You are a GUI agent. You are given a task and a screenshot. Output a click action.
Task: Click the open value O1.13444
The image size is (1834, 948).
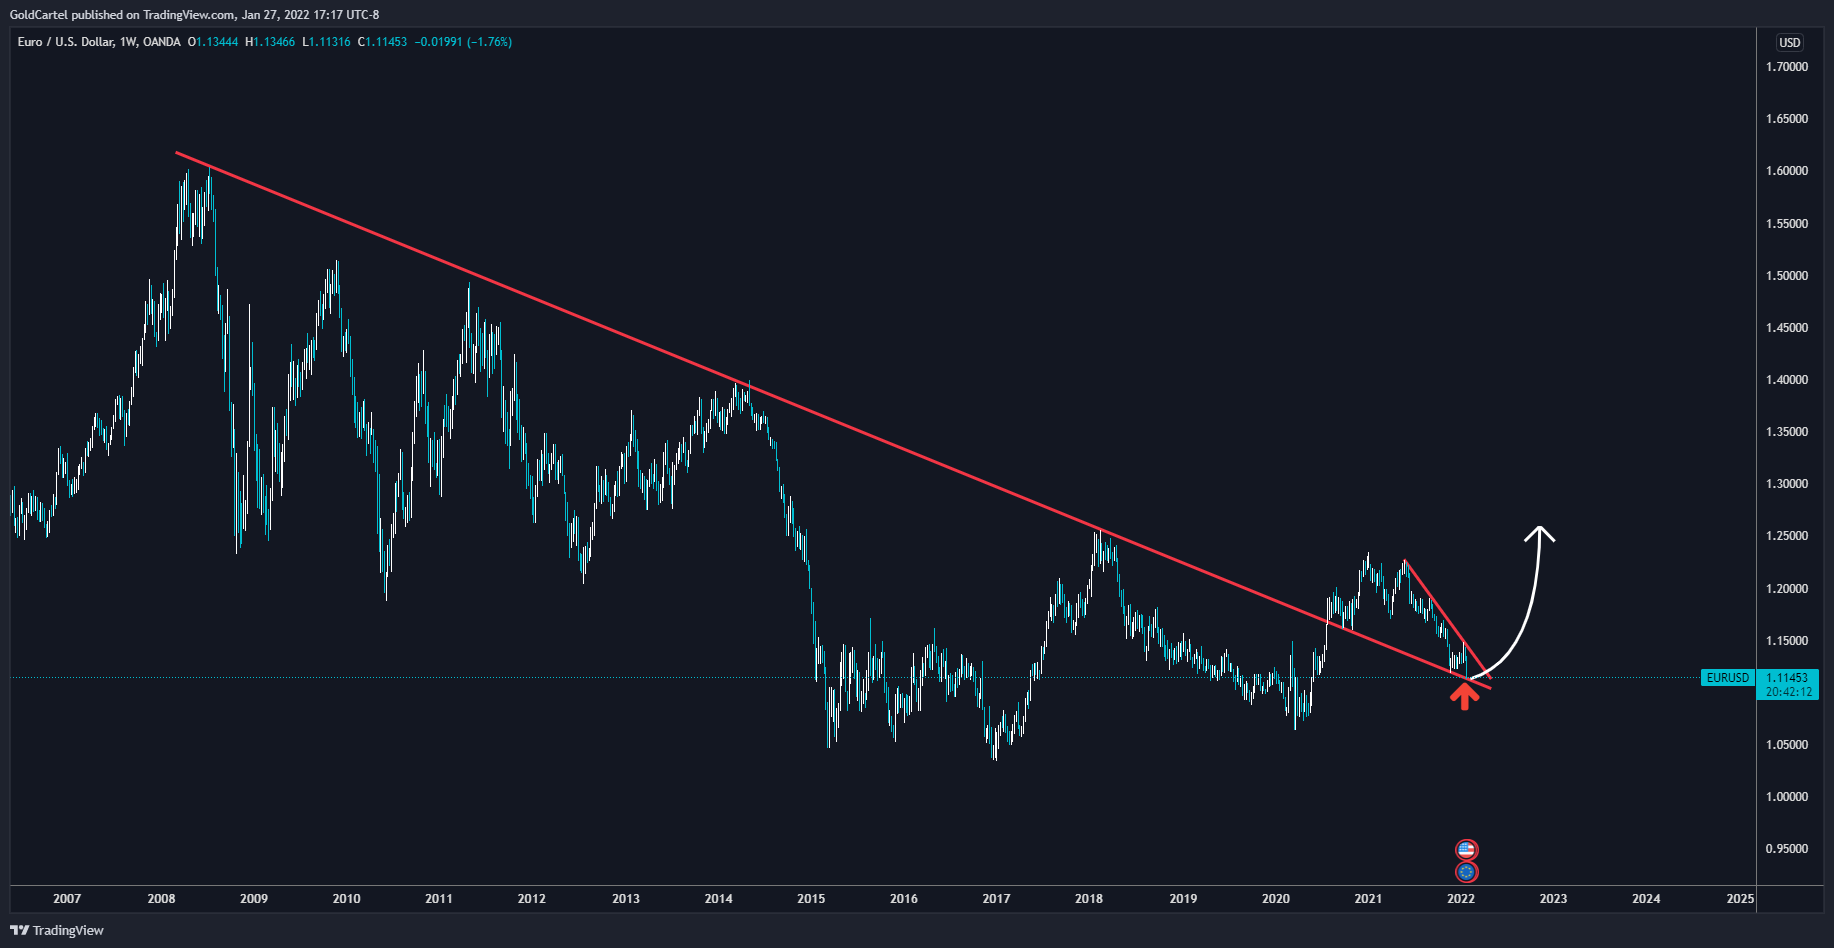tap(213, 42)
